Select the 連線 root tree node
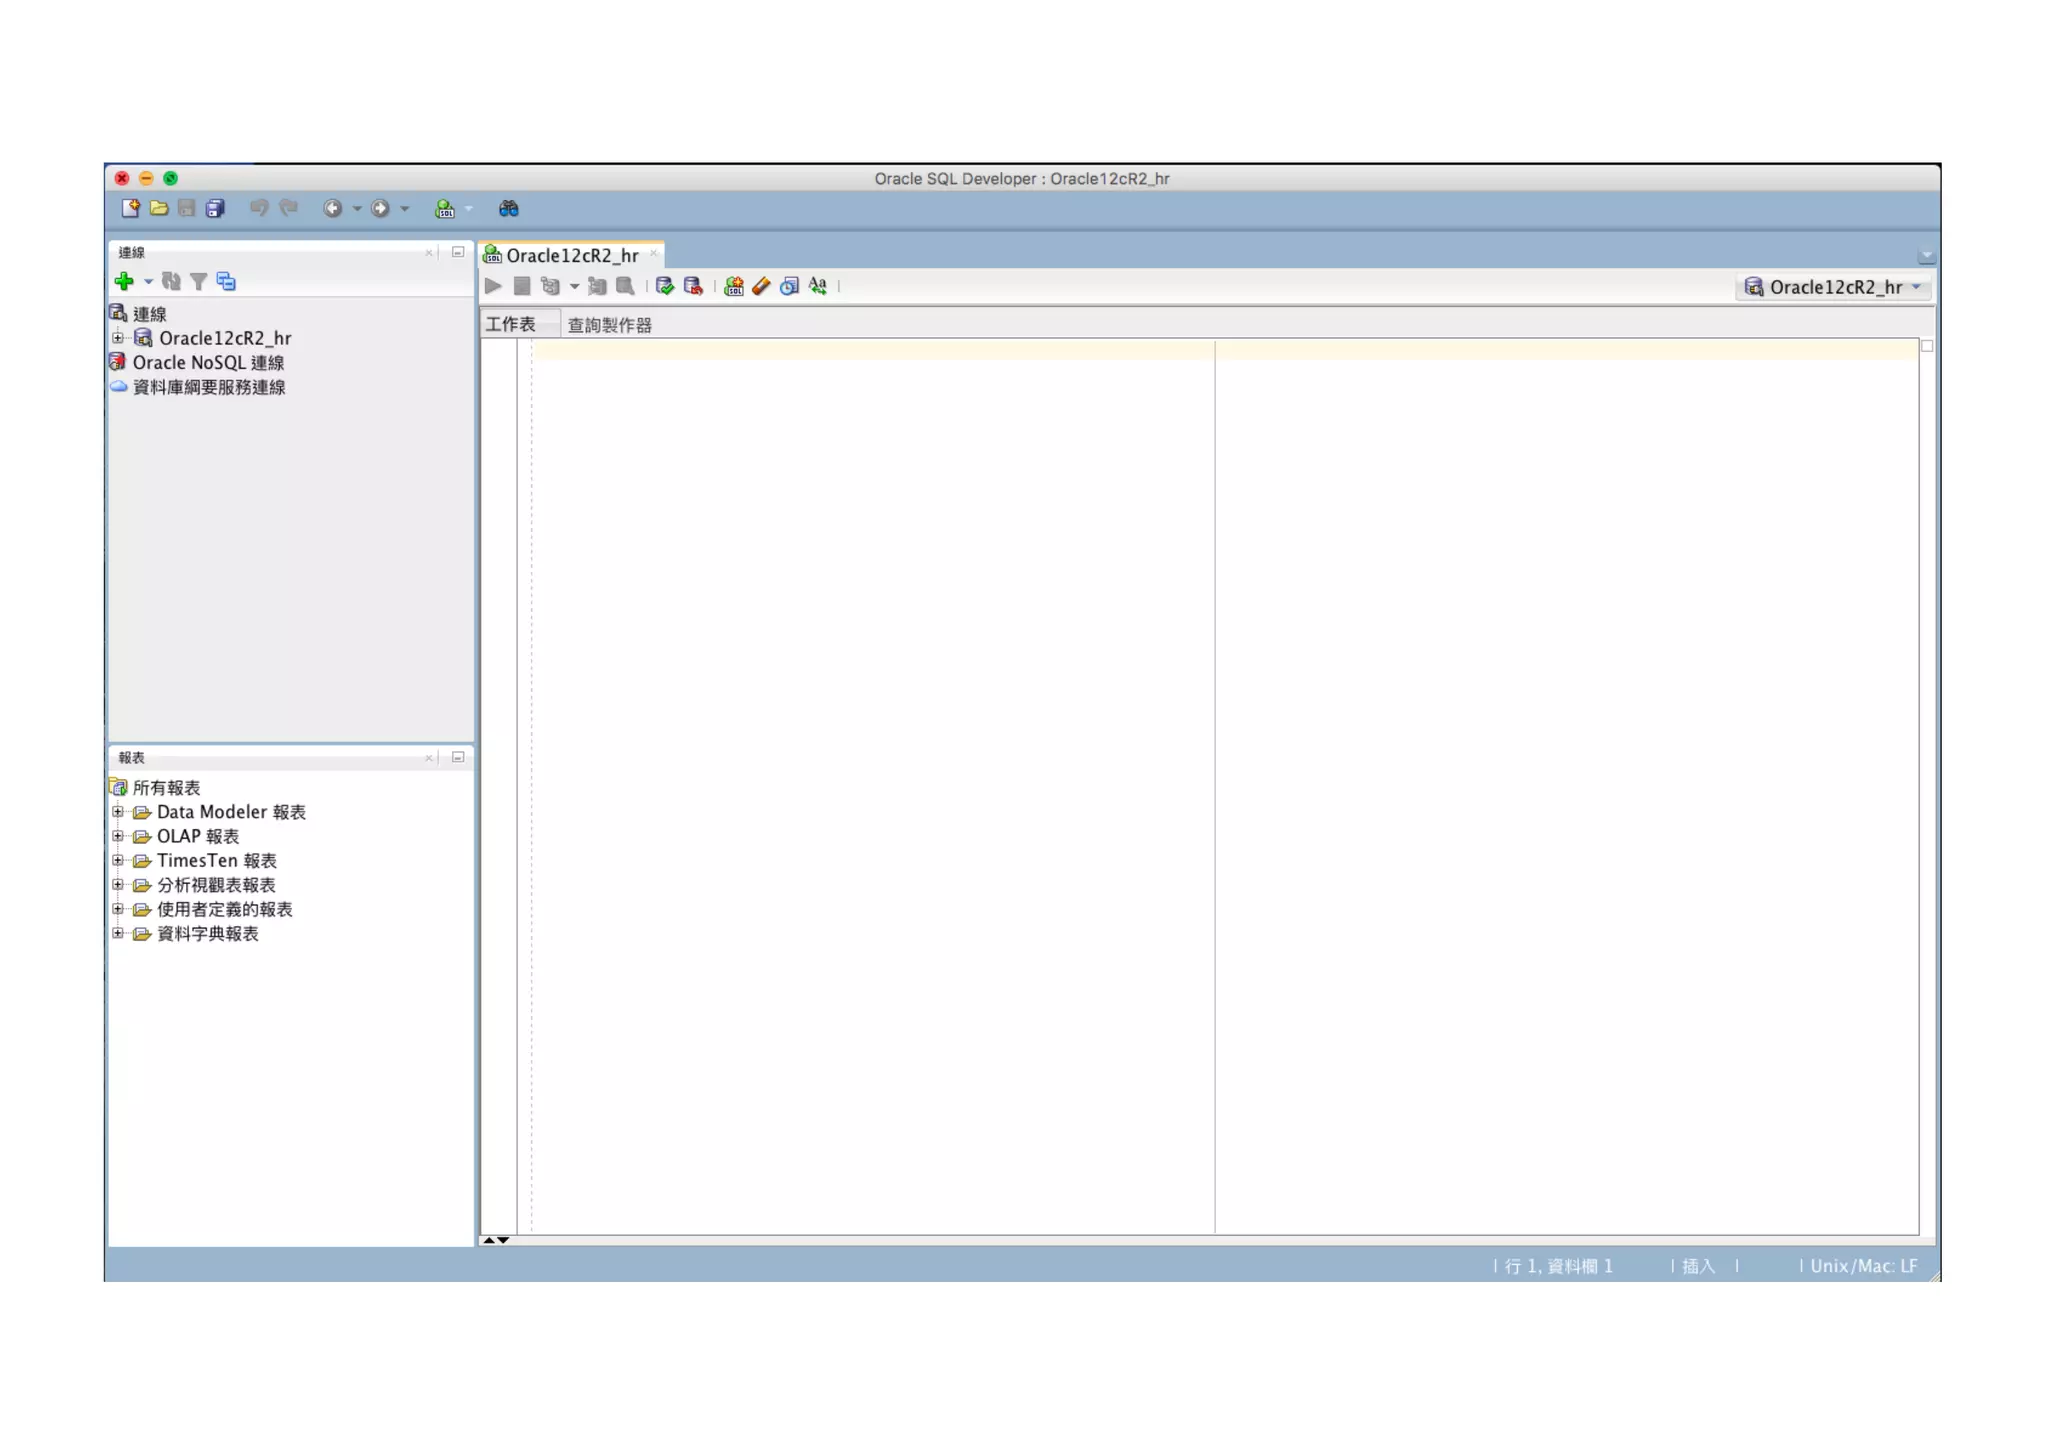Viewport: 2048px width, 1447px height. pos(138,314)
